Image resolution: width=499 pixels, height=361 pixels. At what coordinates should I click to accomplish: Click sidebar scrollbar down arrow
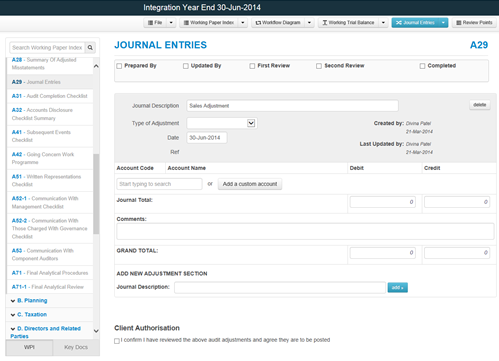tap(96, 331)
